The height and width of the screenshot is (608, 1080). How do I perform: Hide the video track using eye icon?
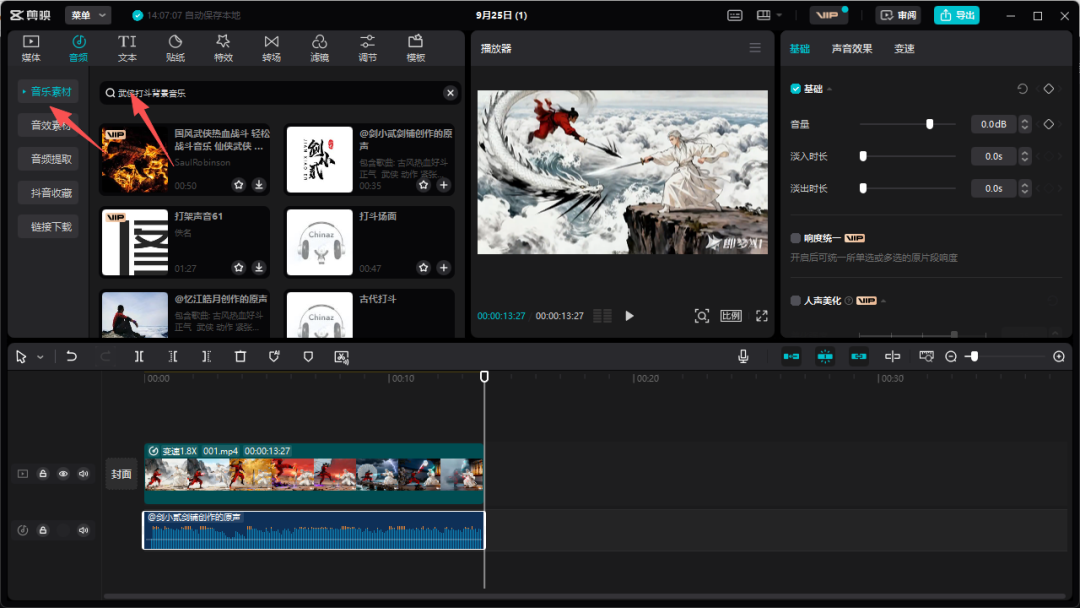[x=63, y=474]
